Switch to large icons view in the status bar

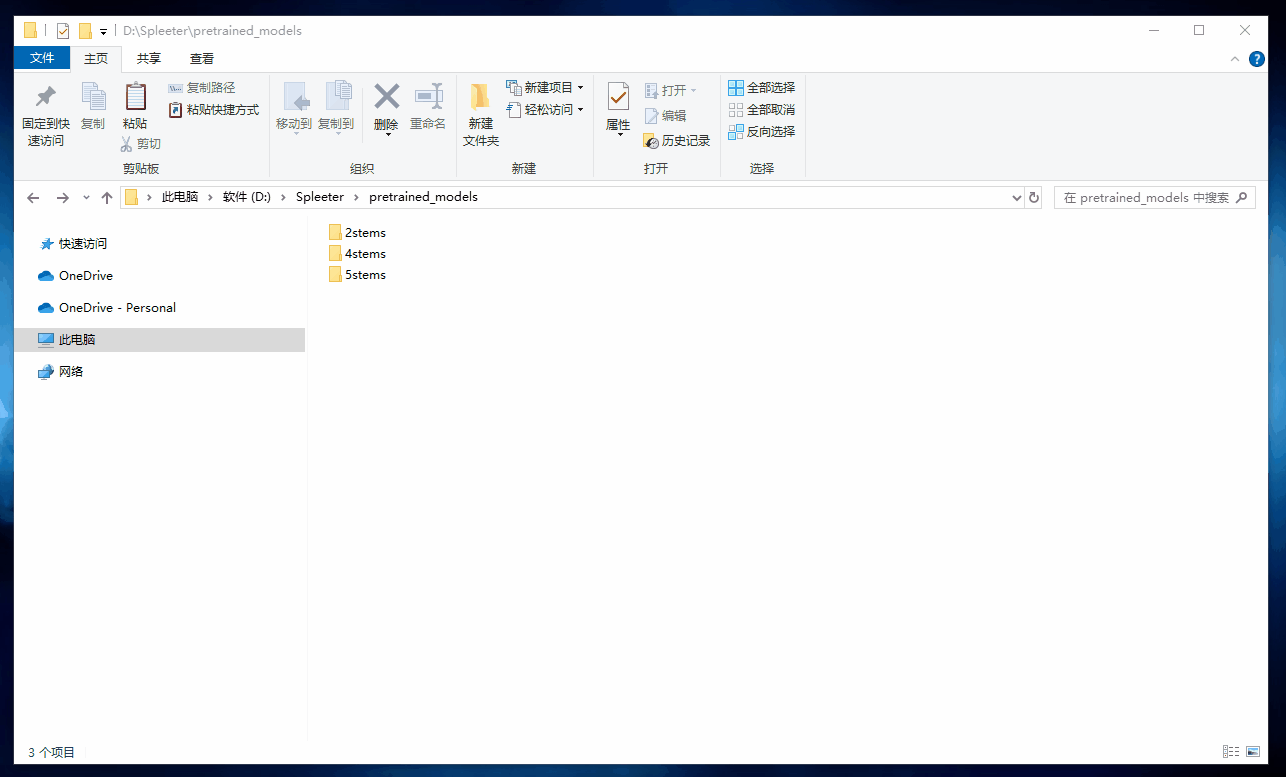1253,752
